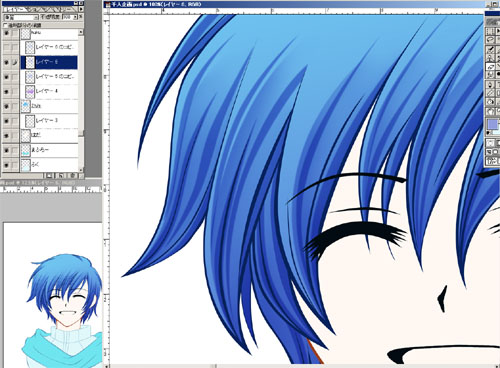Show the hidden レイヤー 6 copy layer
Image resolution: width=500 pixels, height=368 pixels.
[x=6, y=48]
